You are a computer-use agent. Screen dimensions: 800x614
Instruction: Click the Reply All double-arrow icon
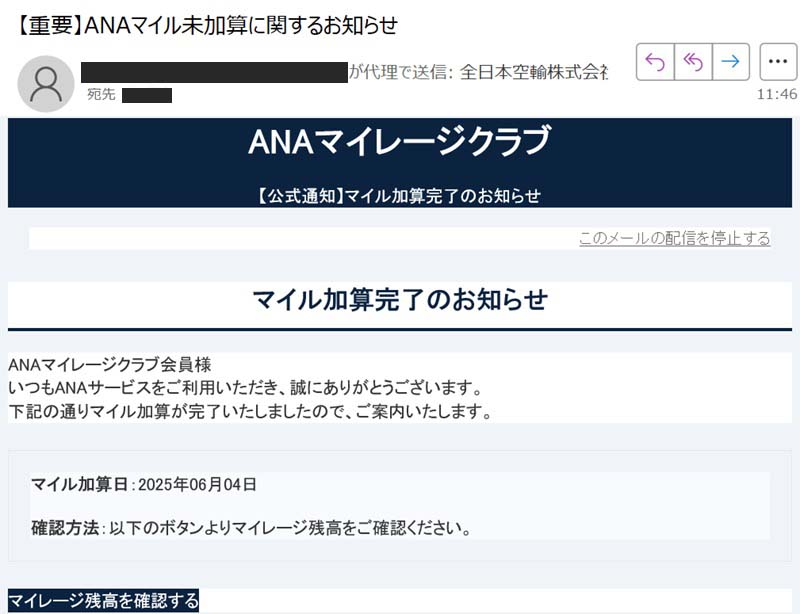(x=693, y=62)
